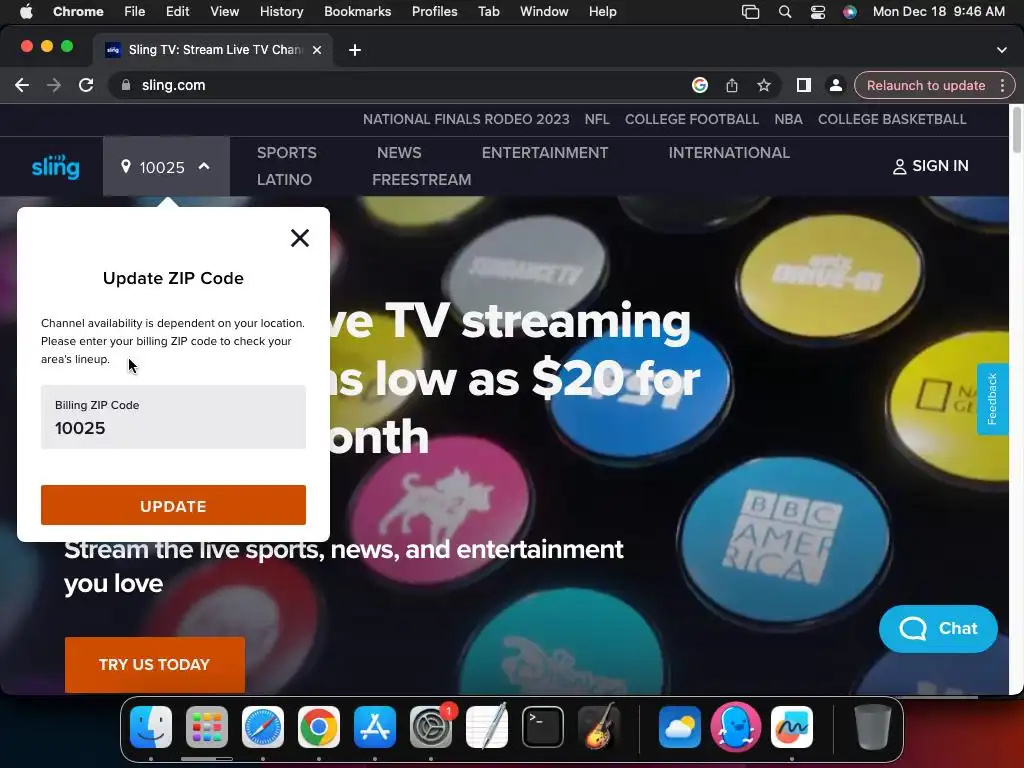Open Safari from the Dock

pyautogui.click(x=263, y=727)
